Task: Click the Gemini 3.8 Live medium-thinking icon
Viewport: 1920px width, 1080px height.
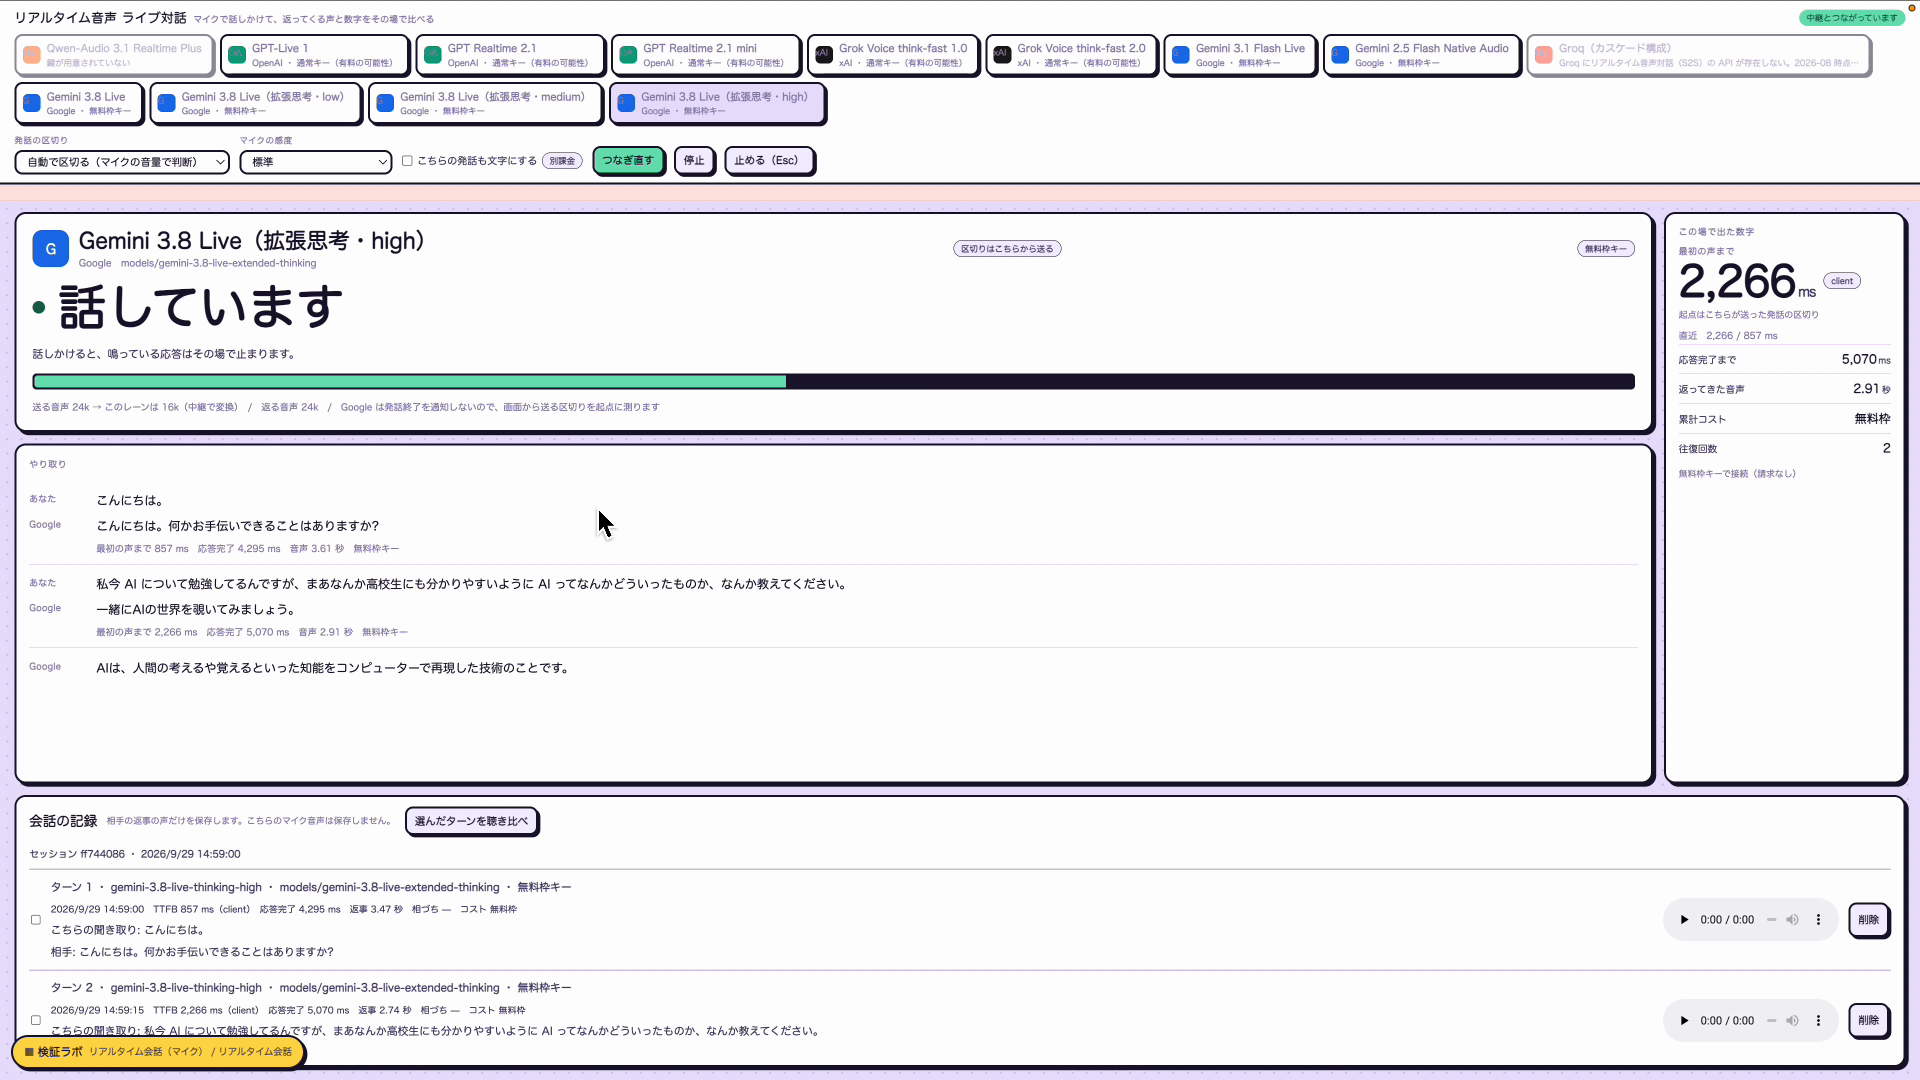Action: (x=385, y=103)
